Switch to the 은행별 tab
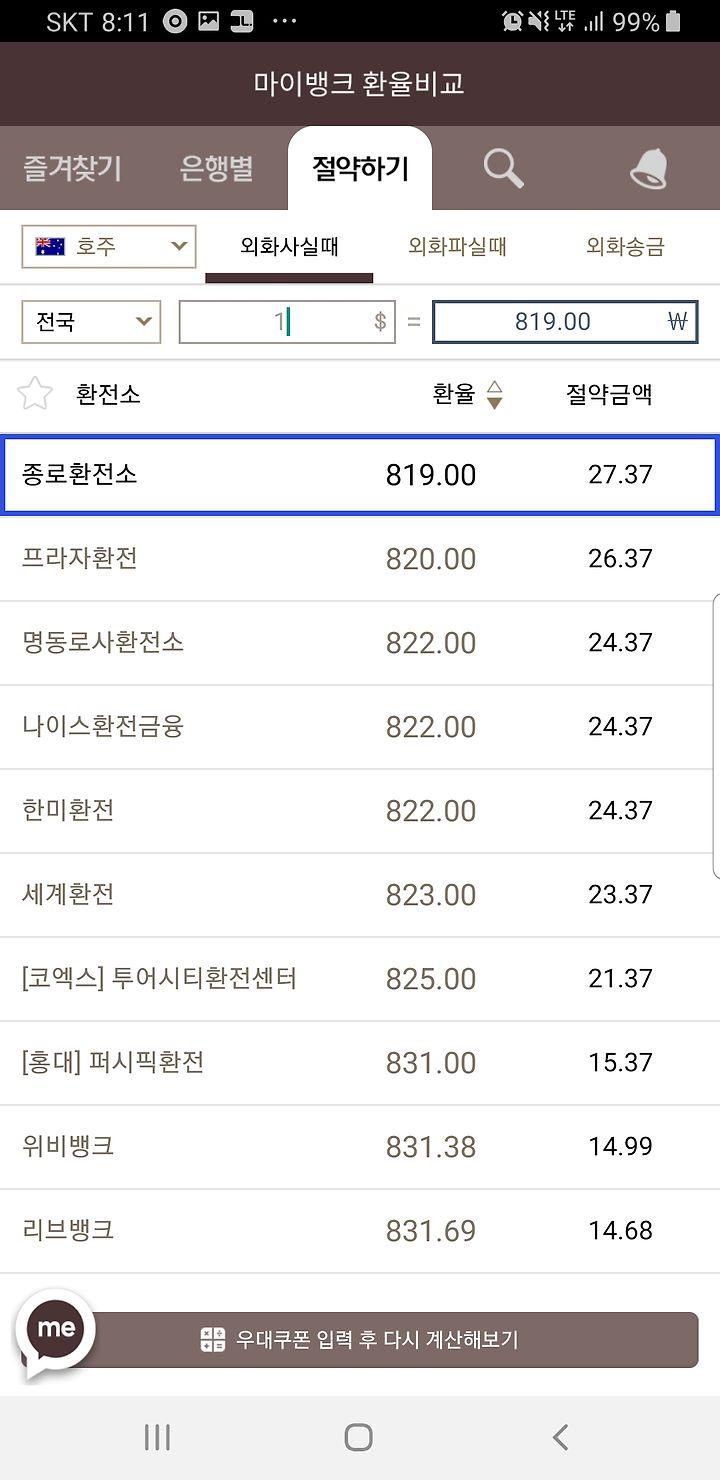This screenshot has width=720, height=1480. pyautogui.click(x=216, y=168)
